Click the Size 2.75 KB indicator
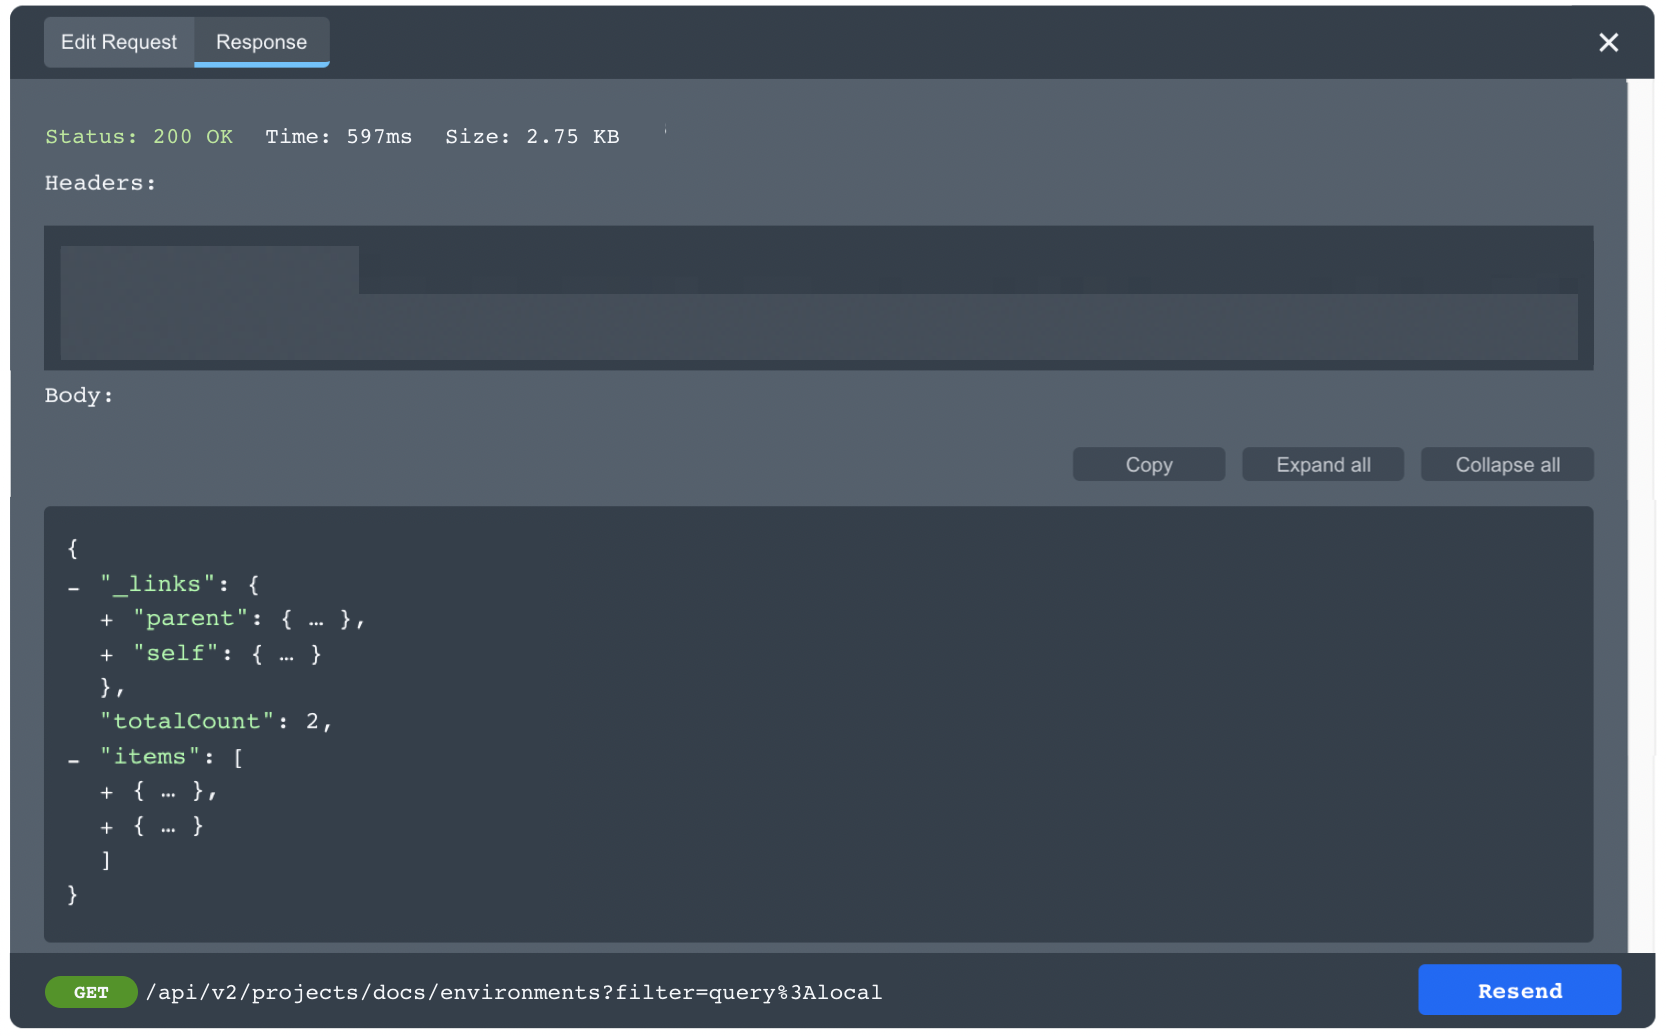 [x=533, y=136]
